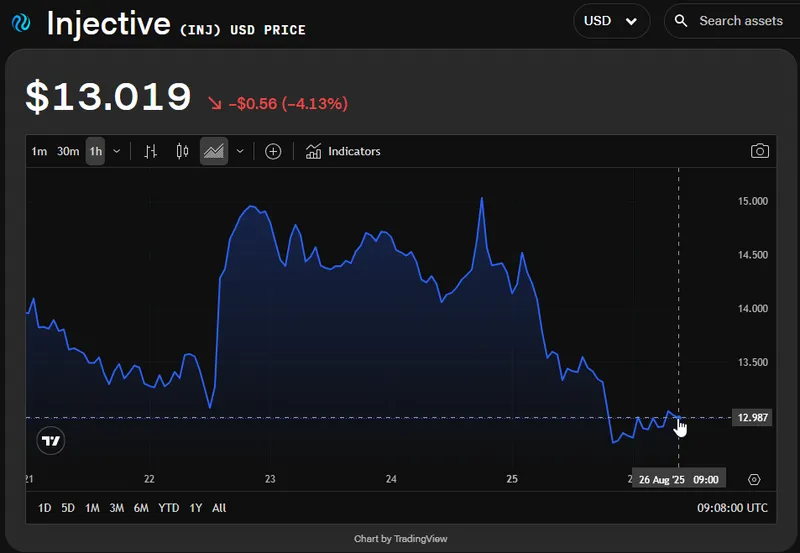Expand the interval options chevron

click(x=116, y=152)
